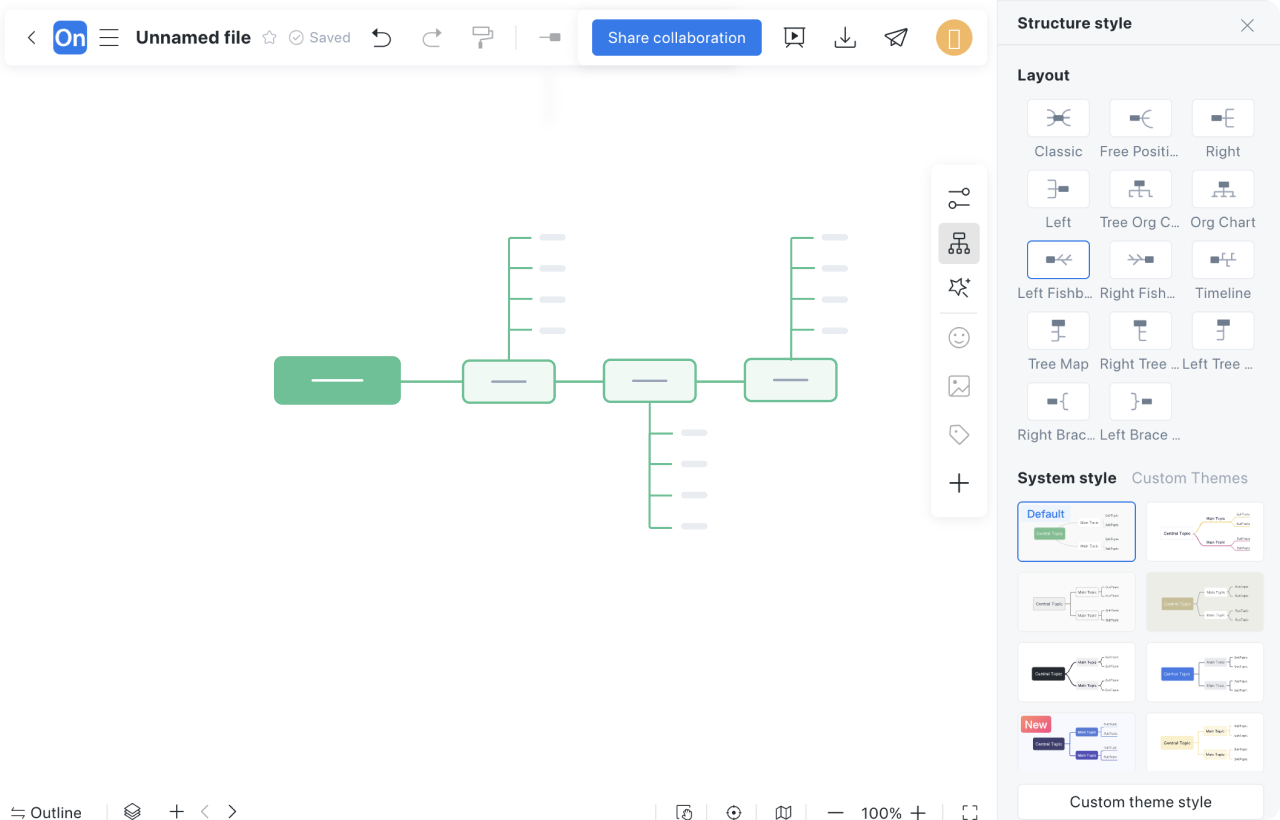The width and height of the screenshot is (1280, 820).
Task: Star the Unnamed file as favorite
Action: pos(269,38)
